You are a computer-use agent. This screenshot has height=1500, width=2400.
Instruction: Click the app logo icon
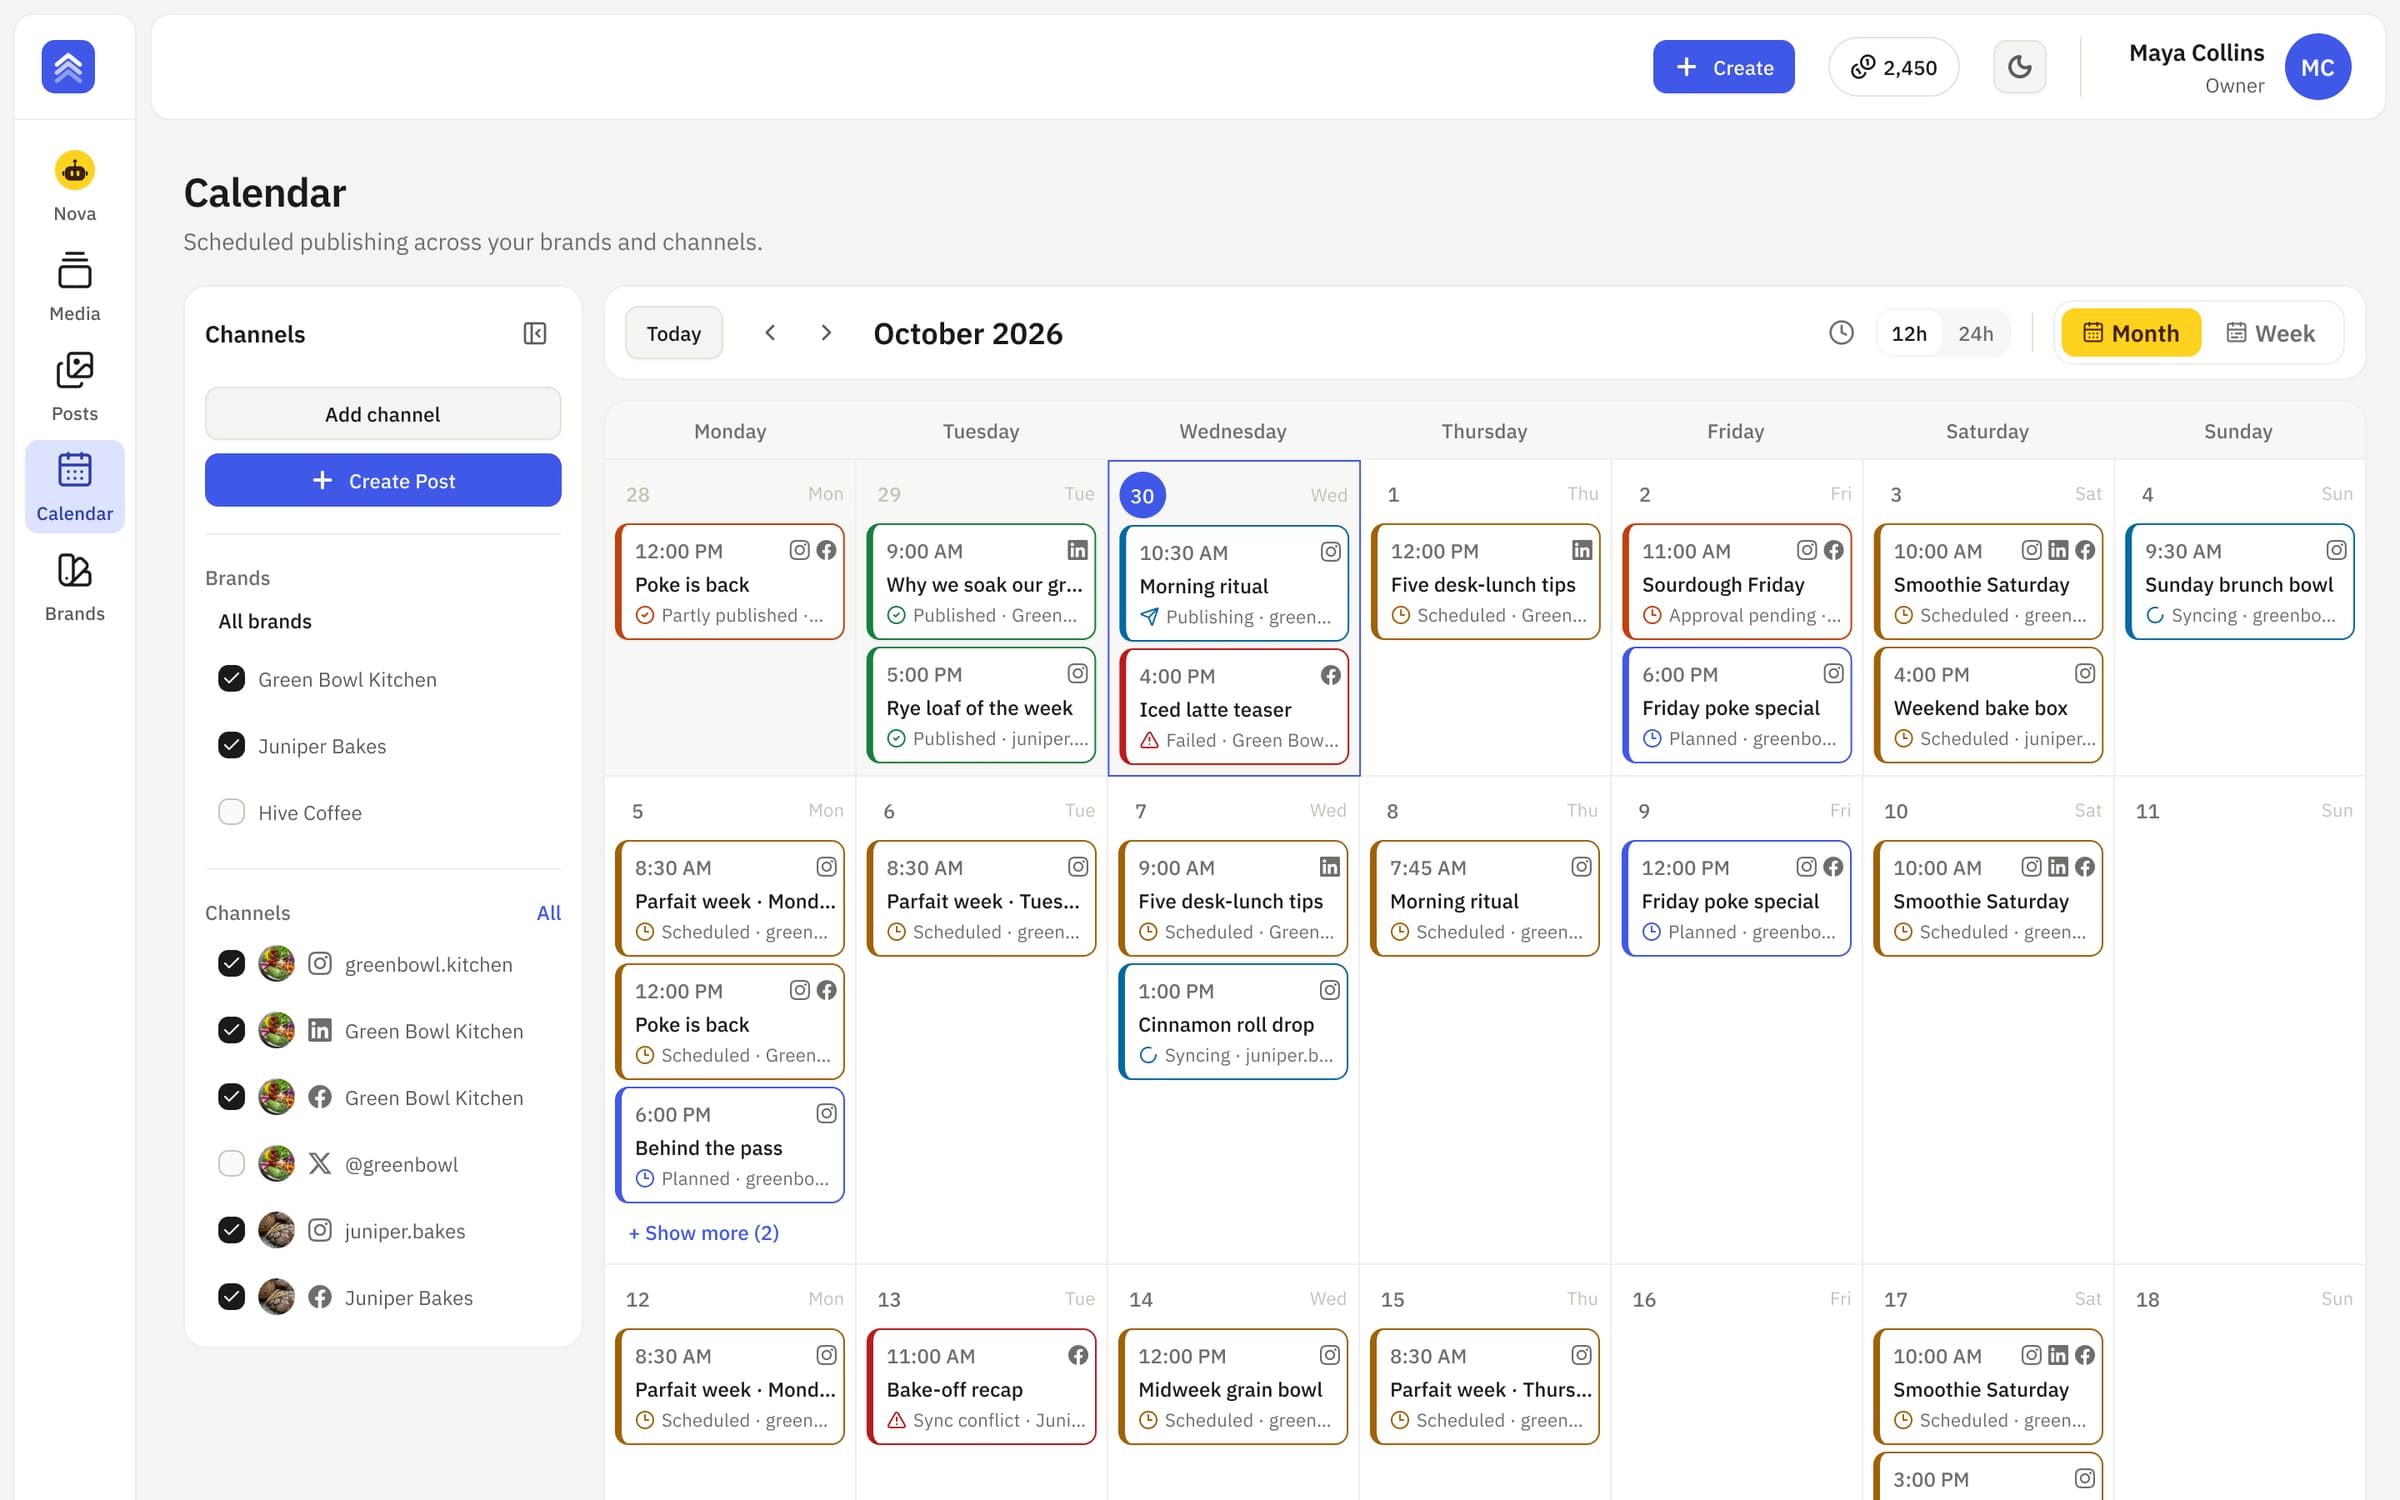click(68, 67)
